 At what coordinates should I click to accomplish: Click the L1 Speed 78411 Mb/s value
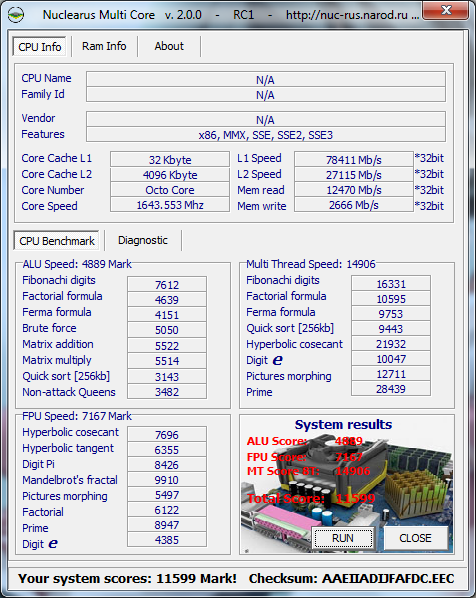click(x=354, y=159)
